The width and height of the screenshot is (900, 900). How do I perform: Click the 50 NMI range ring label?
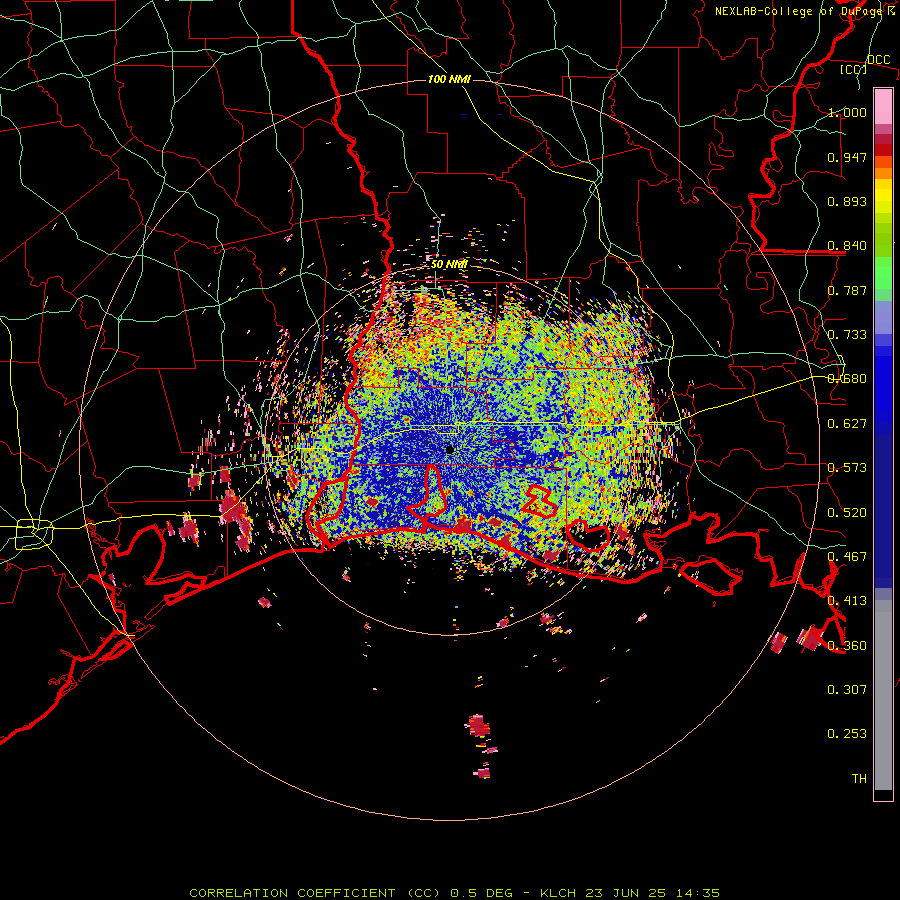coord(449,264)
